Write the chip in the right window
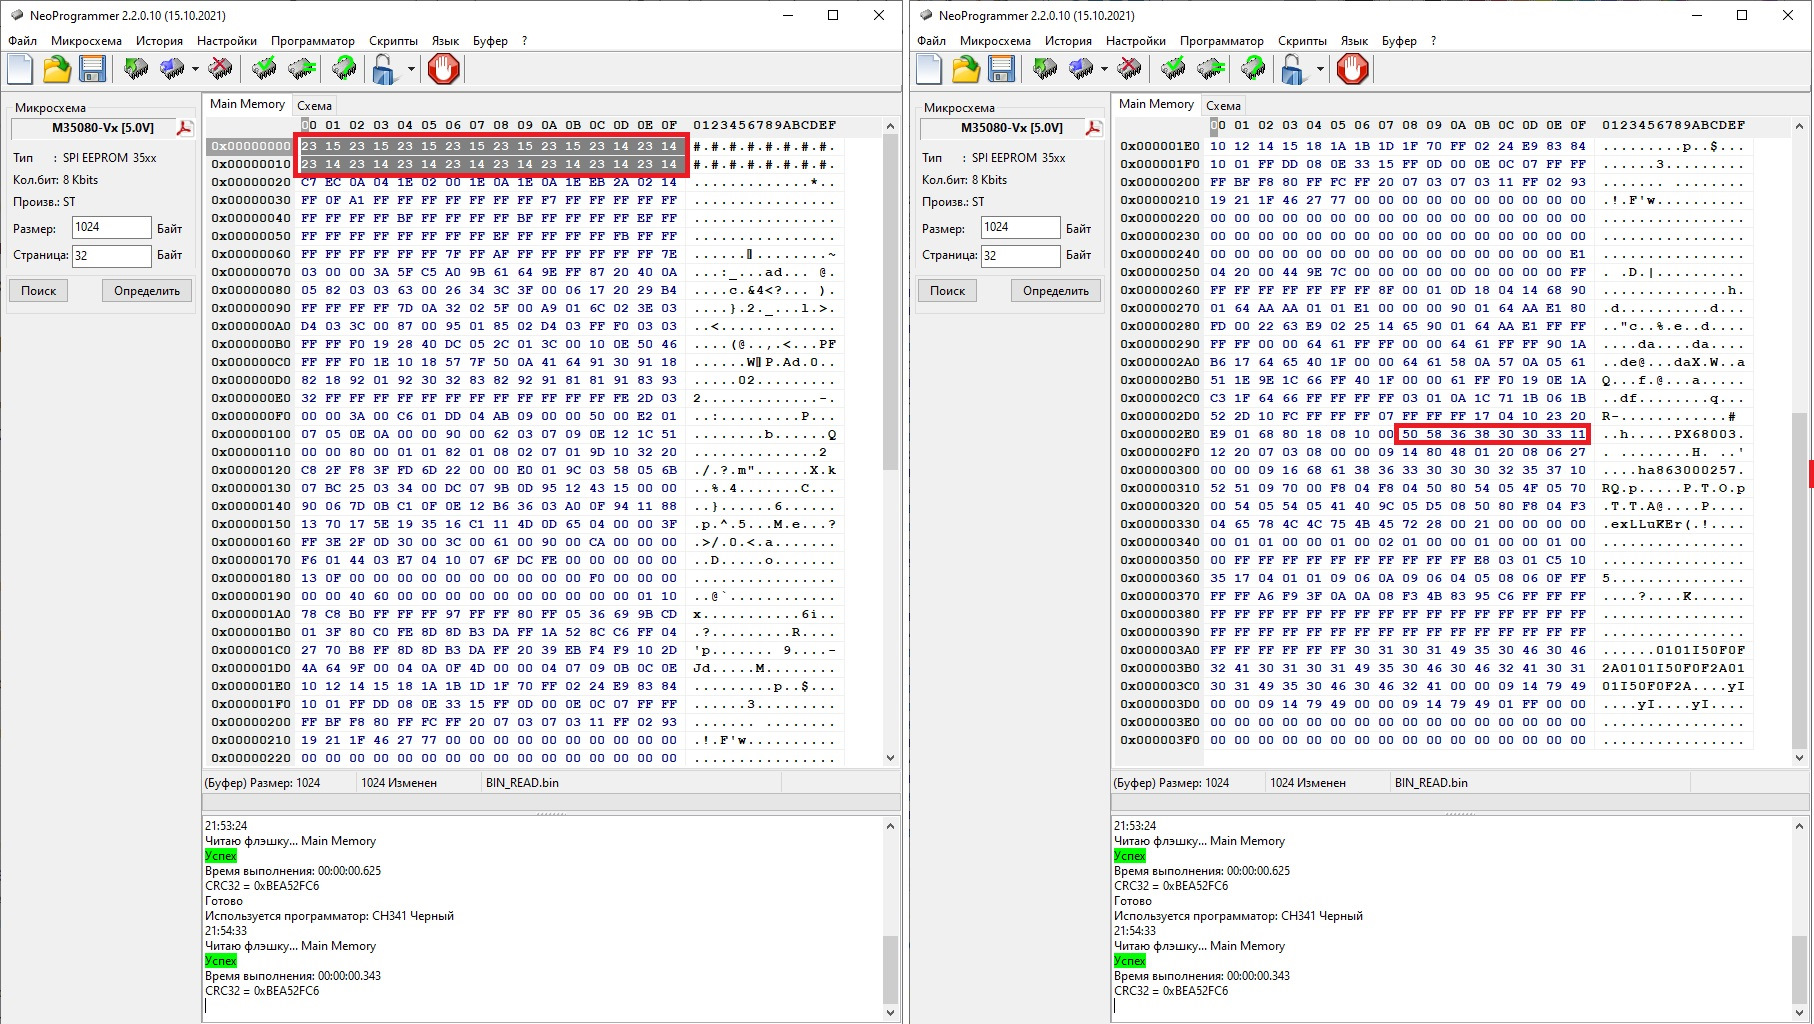Viewport: 1814px width, 1024px height. [x=1081, y=69]
